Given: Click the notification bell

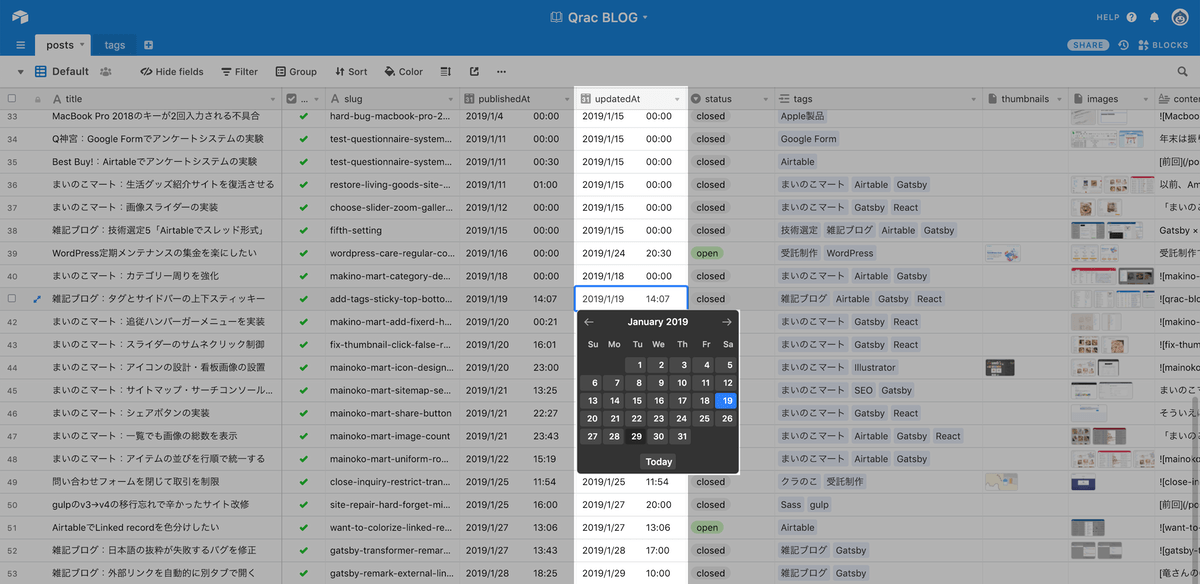Looking at the screenshot, I should [1153, 16].
